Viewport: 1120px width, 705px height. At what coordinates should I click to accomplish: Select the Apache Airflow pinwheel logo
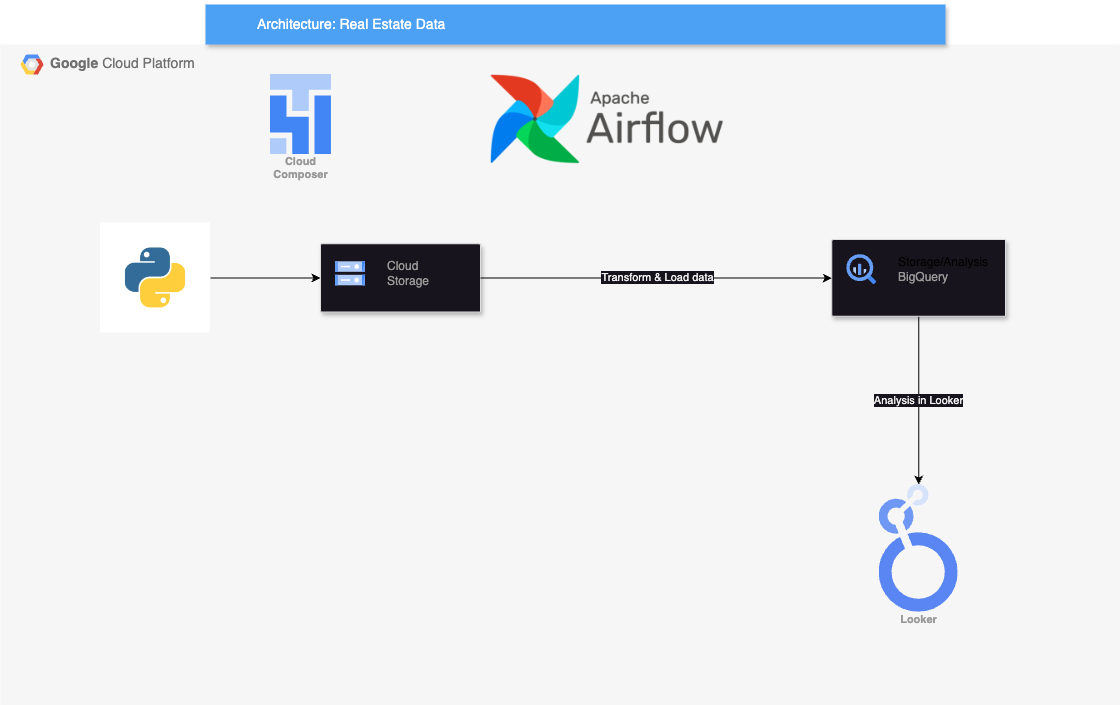[x=535, y=118]
